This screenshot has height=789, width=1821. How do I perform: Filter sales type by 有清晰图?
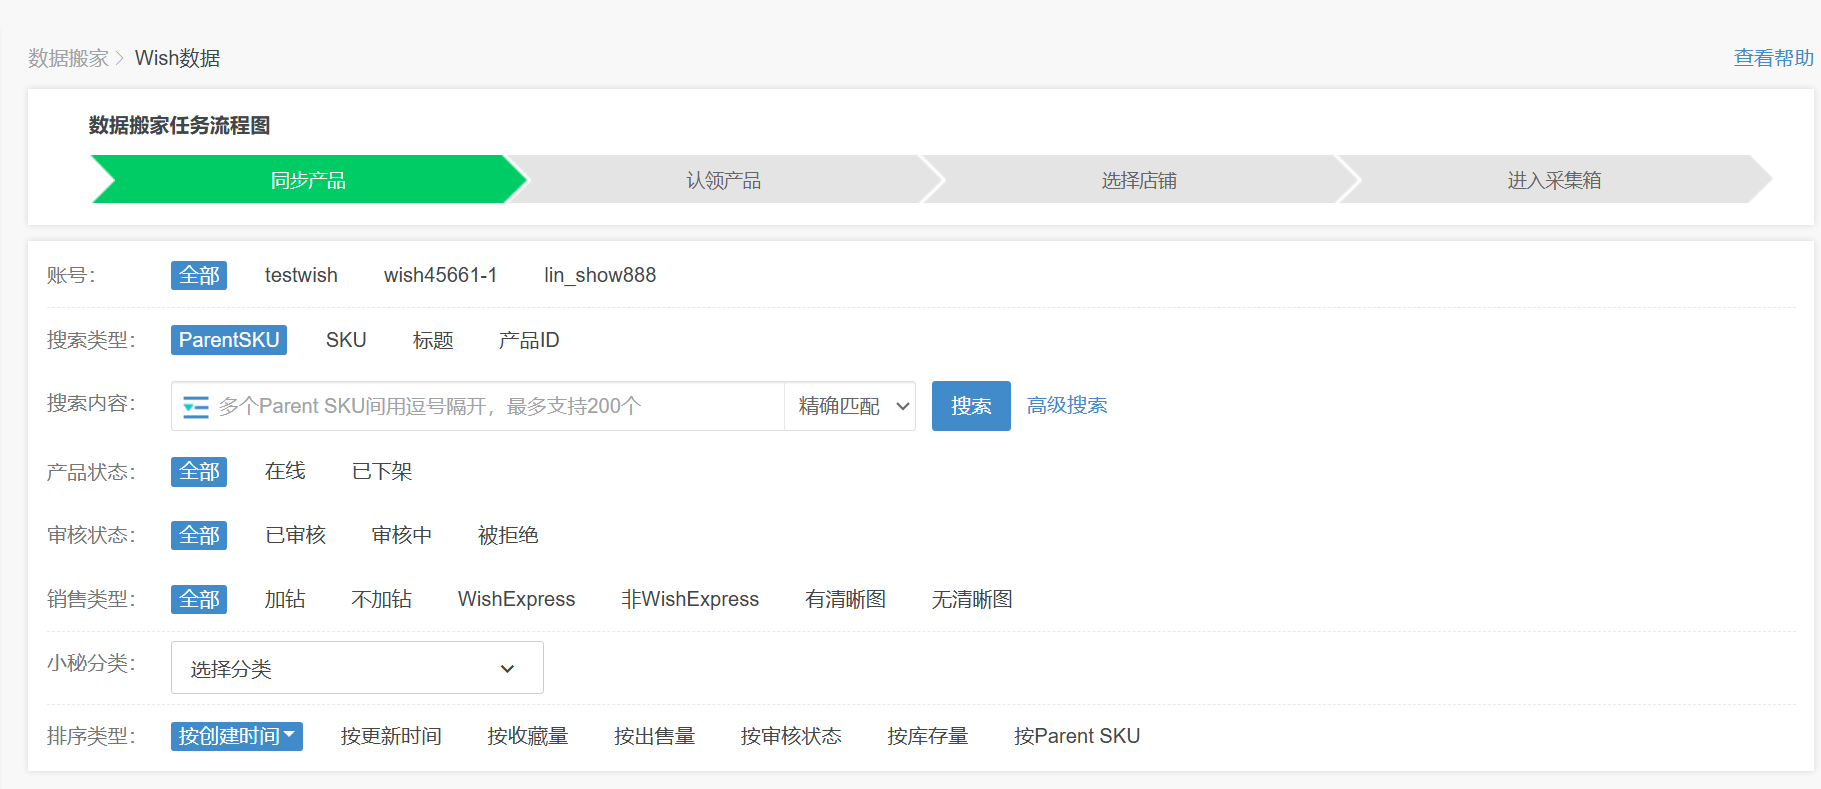[x=845, y=599]
